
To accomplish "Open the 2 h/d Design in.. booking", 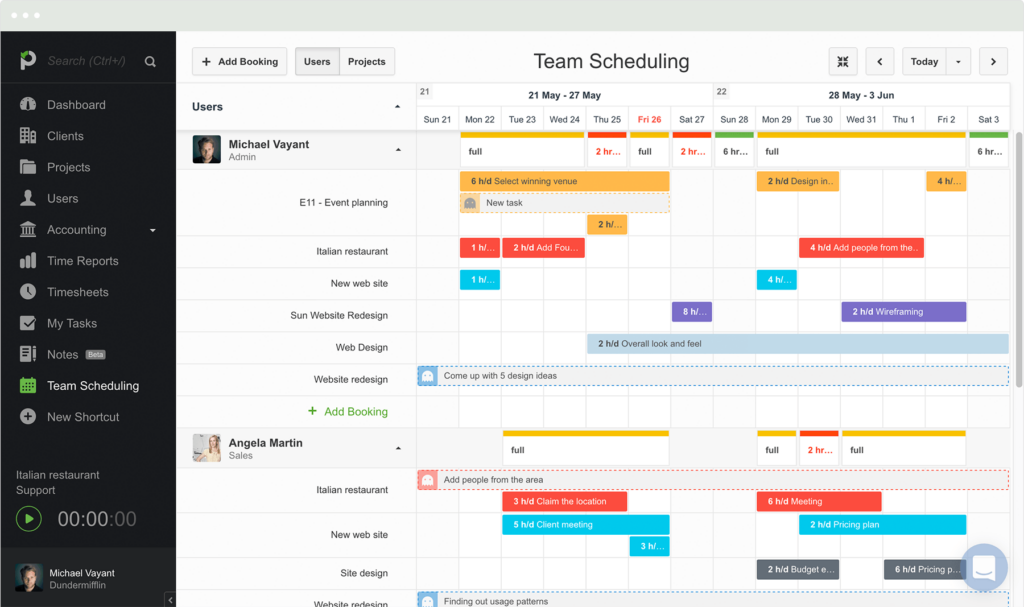I will 798,181.
